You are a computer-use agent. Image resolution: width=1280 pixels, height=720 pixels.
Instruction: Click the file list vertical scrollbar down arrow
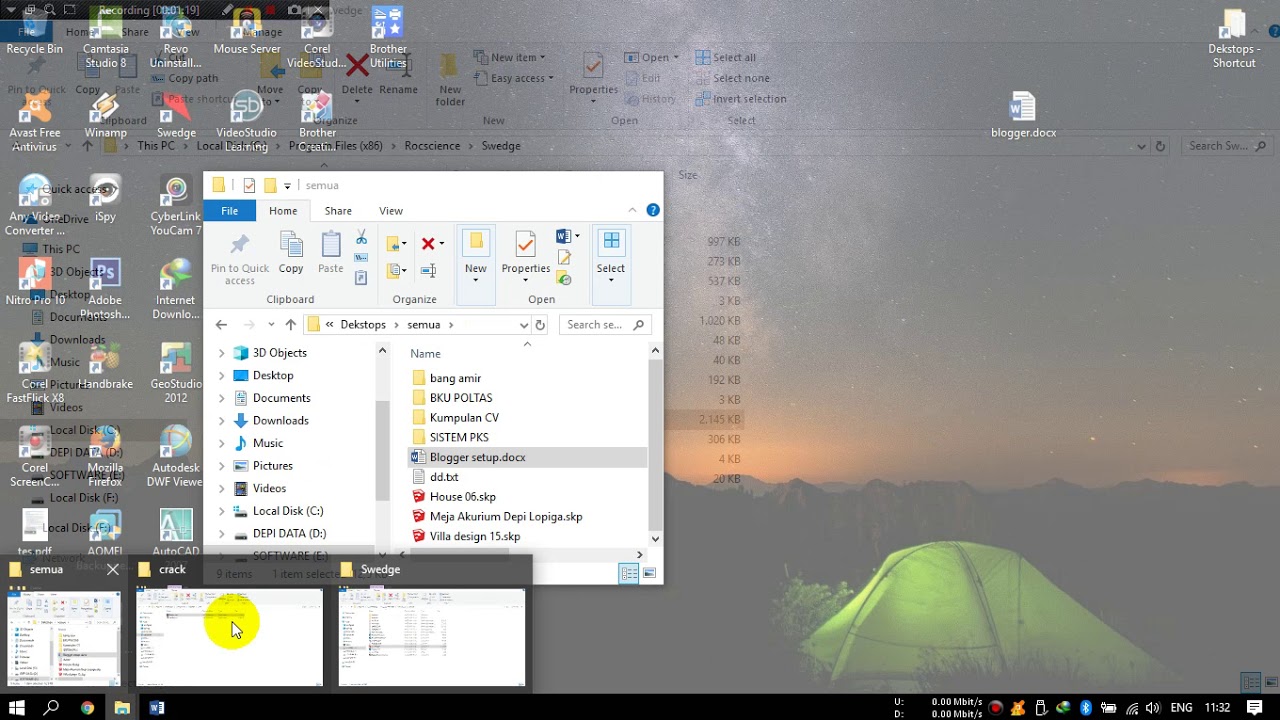(655, 539)
